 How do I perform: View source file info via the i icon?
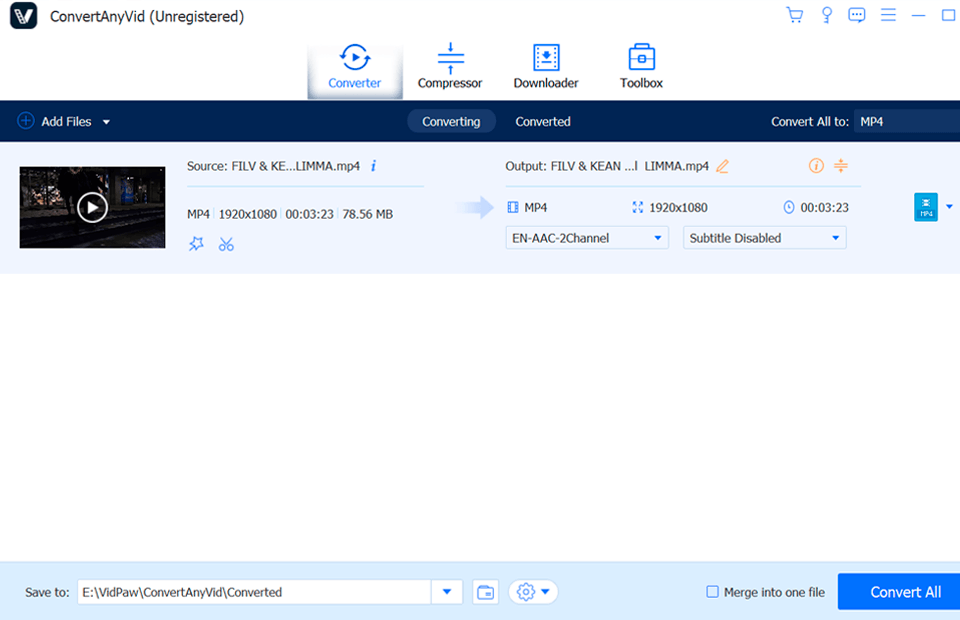pyautogui.click(x=372, y=166)
